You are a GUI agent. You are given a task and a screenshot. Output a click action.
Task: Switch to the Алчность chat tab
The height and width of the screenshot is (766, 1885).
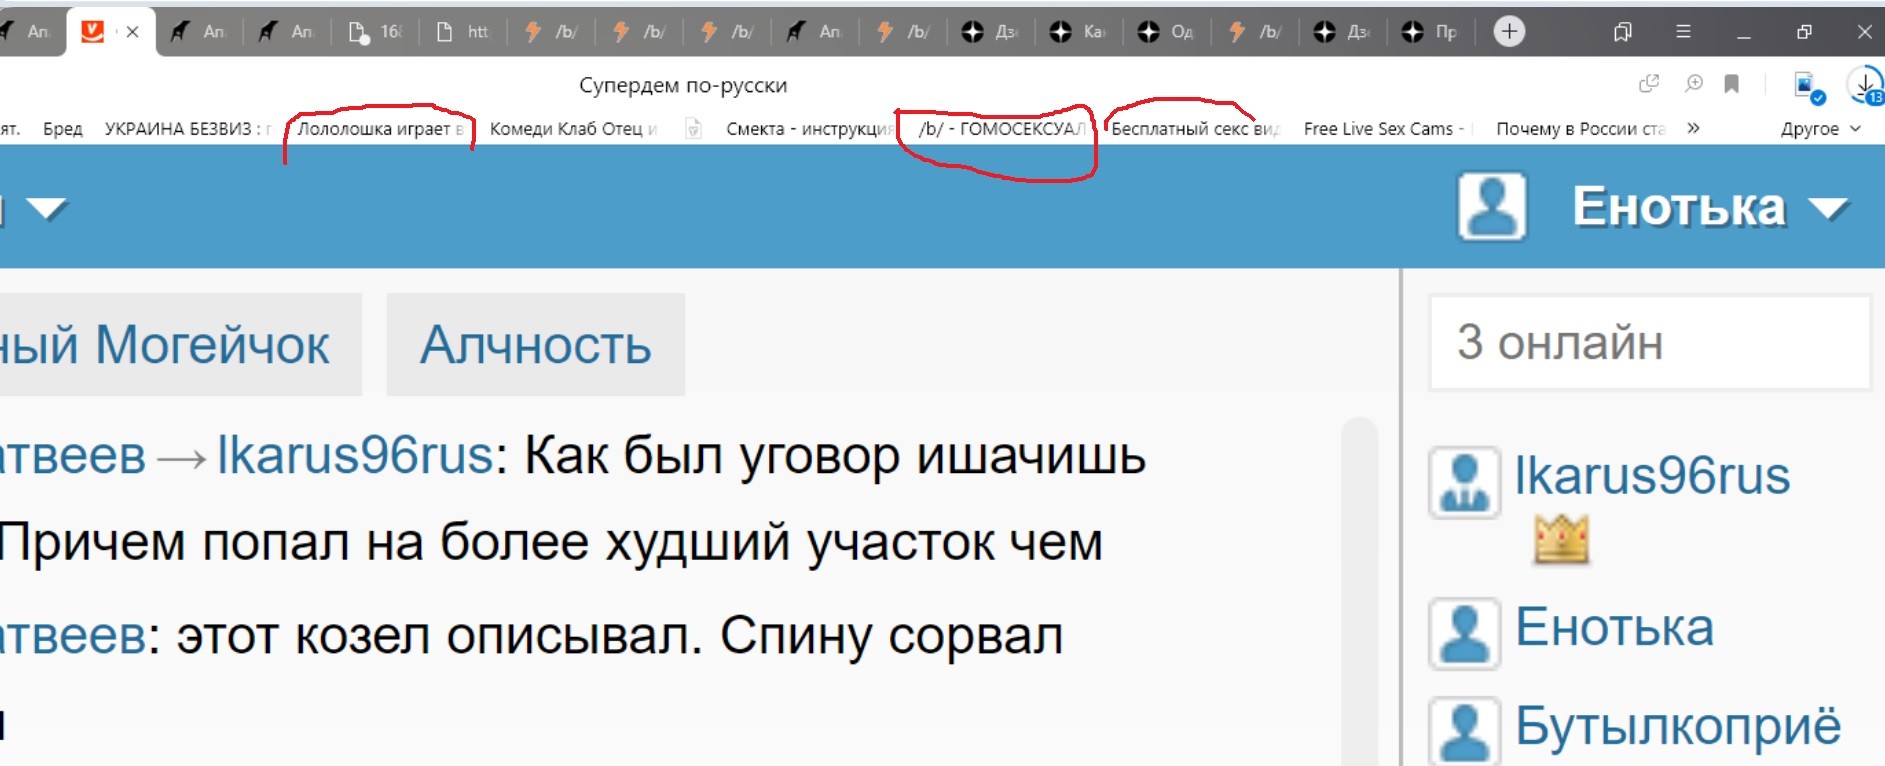pos(535,345)
